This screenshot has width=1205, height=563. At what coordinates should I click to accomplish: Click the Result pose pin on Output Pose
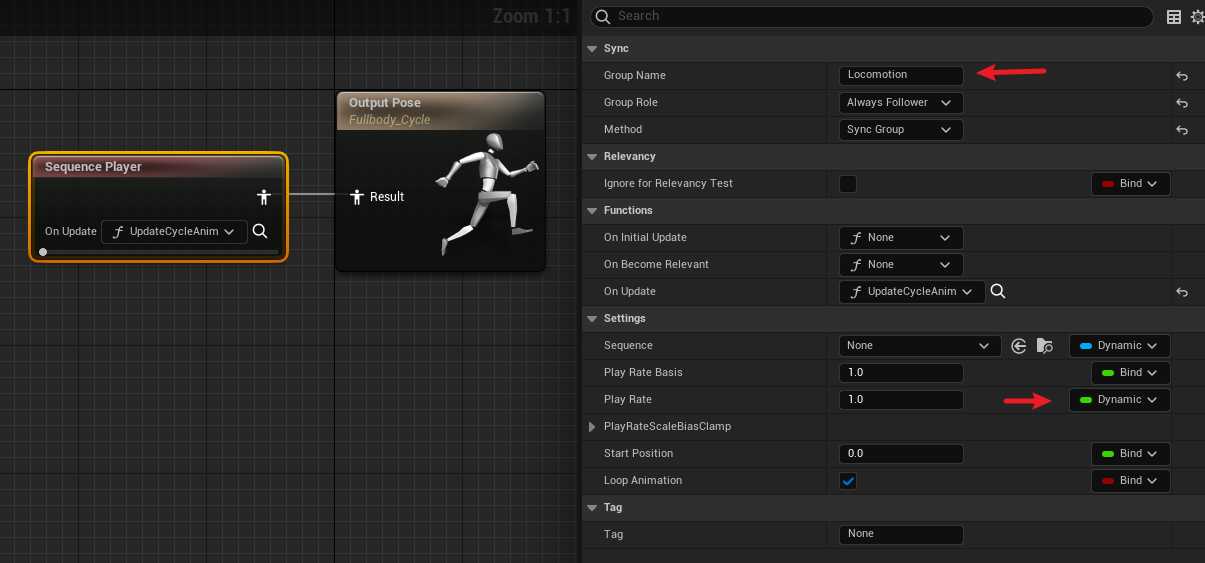tap(356, 197)
